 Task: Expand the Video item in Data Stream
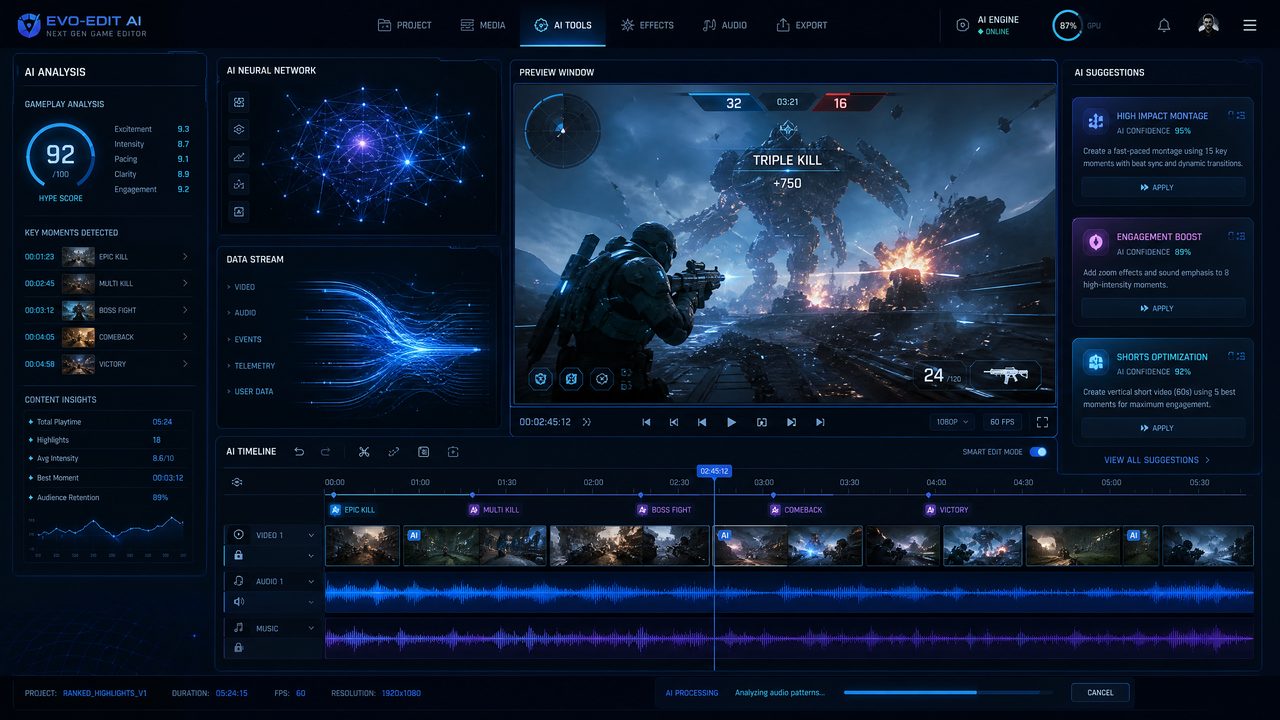[x=241, y=287]
